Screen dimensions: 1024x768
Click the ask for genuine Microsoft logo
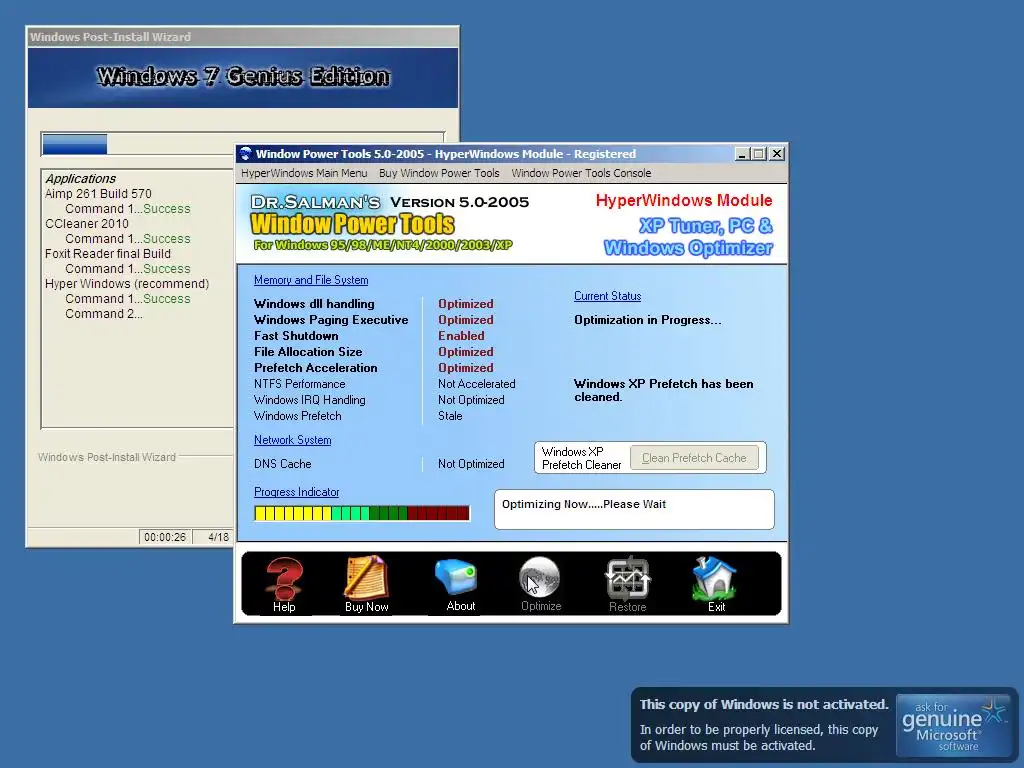tap(953, 726)
